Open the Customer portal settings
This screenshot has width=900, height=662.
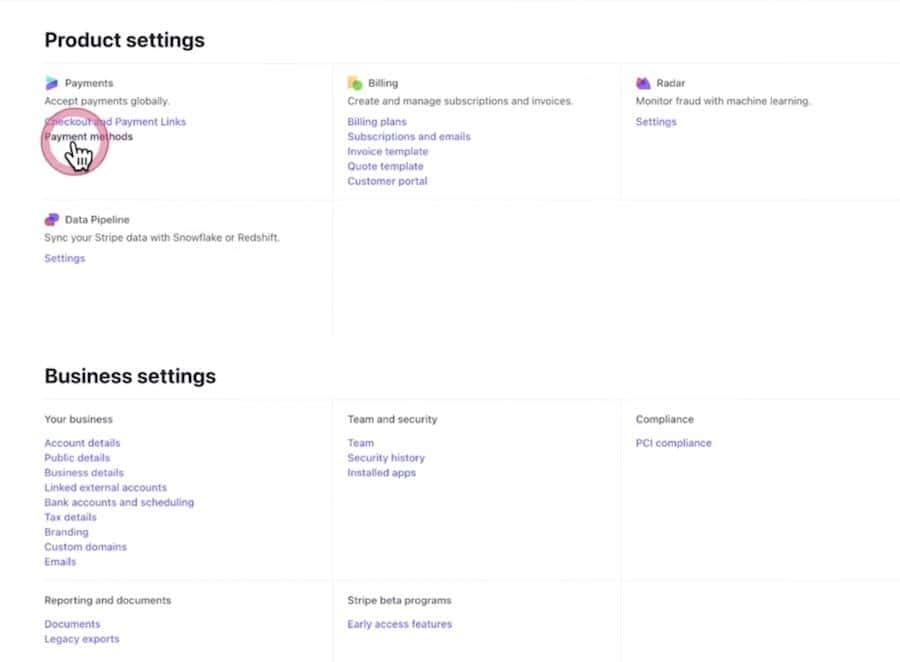tap(389, 181)
